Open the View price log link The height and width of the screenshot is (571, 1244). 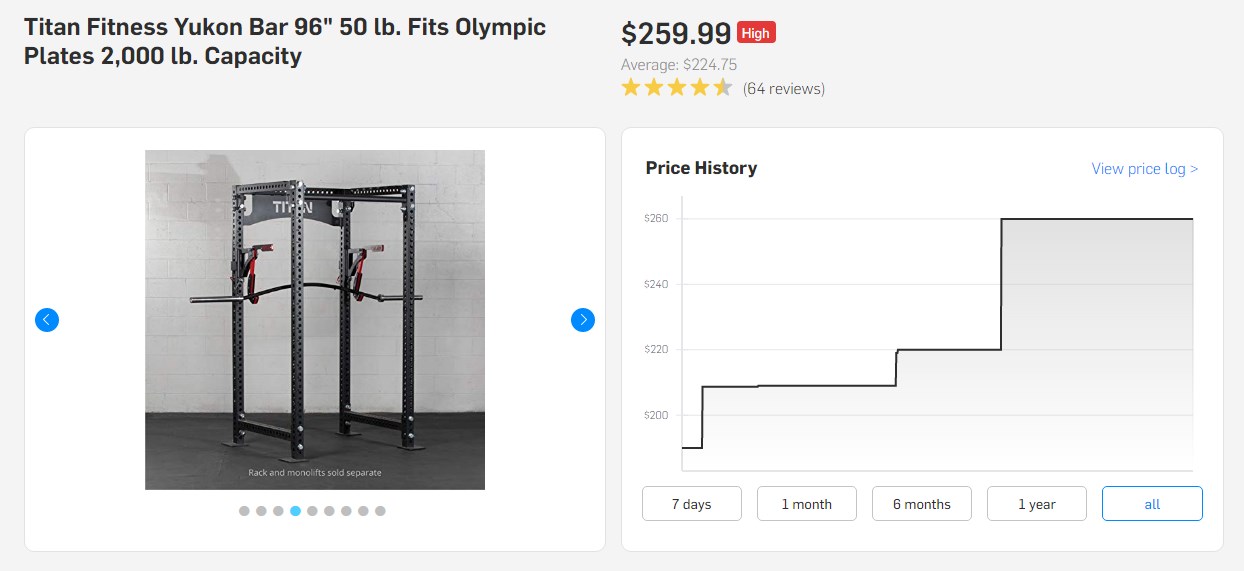[1144, 169]
